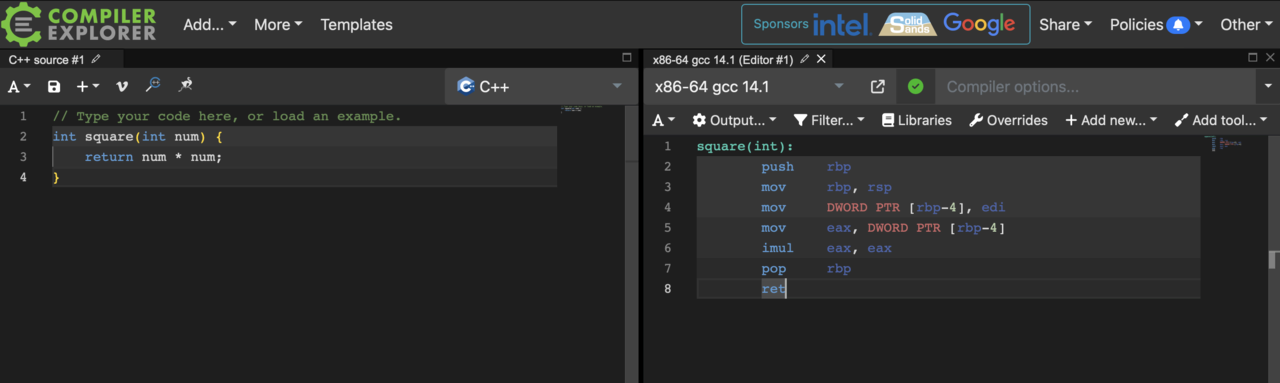Close the x86-64 gcc 14.1 tab
The image size is (1280, 383).
coord(821,59)
